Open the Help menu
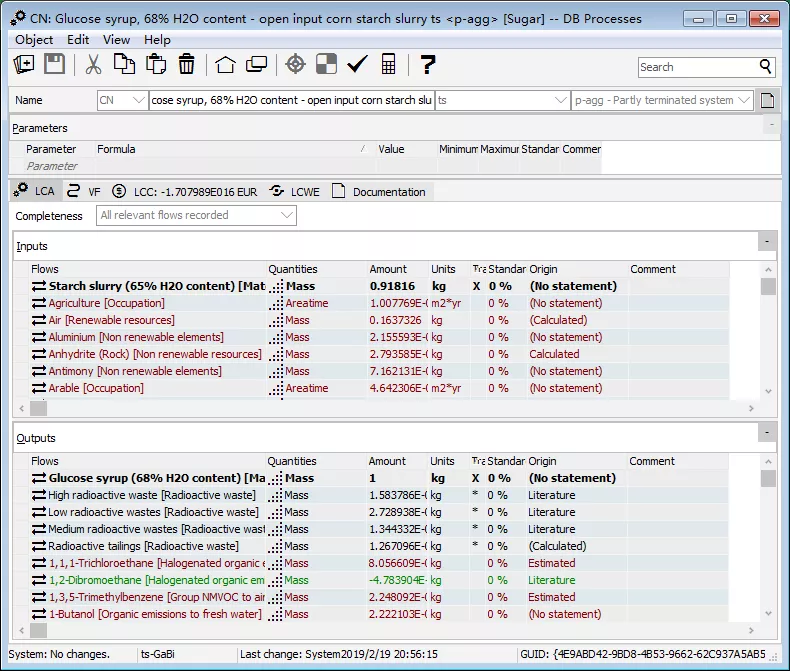790x671 pixels. point(157,40)
